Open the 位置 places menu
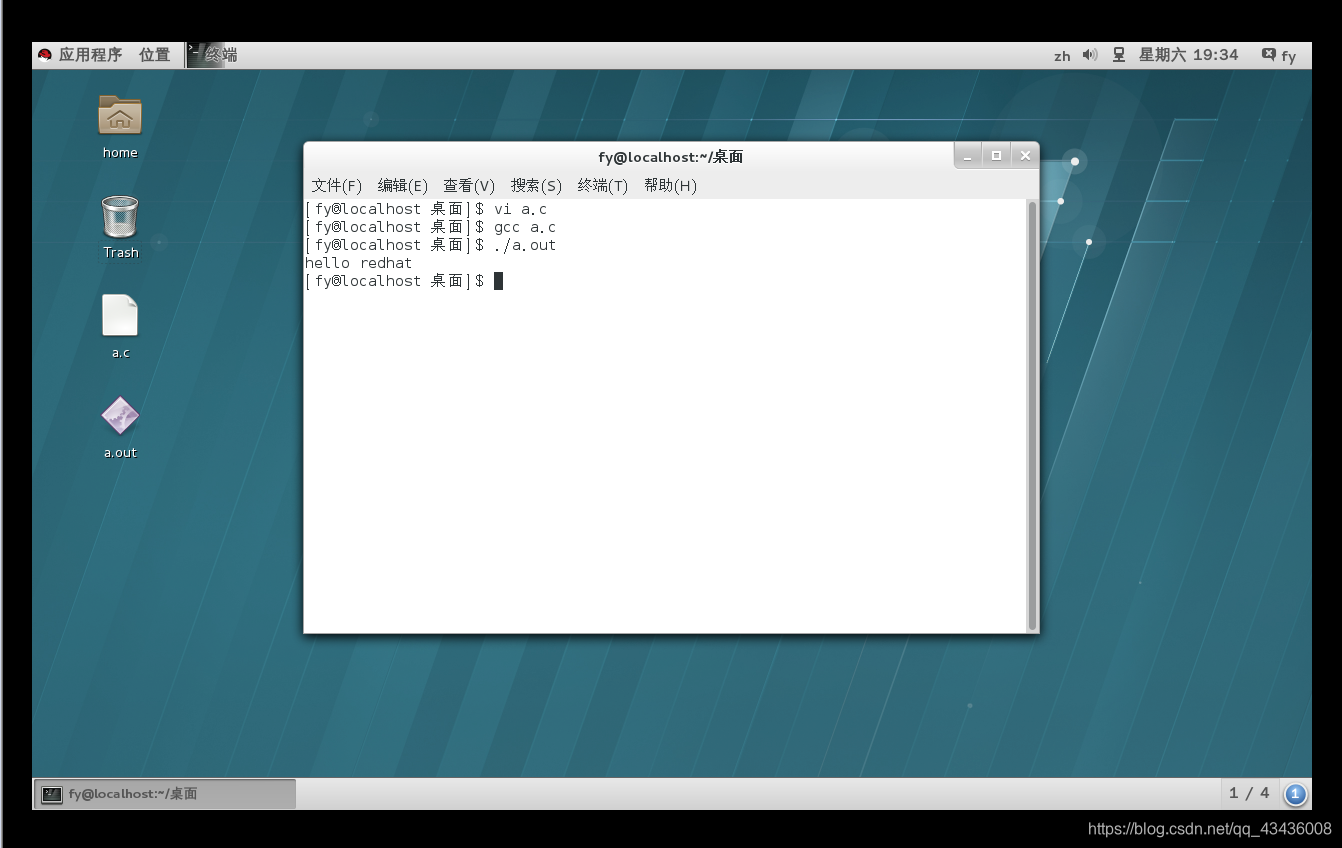 [x=155, y=55]
